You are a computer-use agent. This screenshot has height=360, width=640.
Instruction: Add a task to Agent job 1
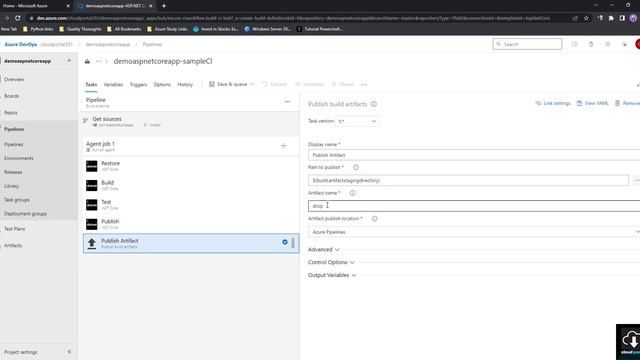point(284,146)
